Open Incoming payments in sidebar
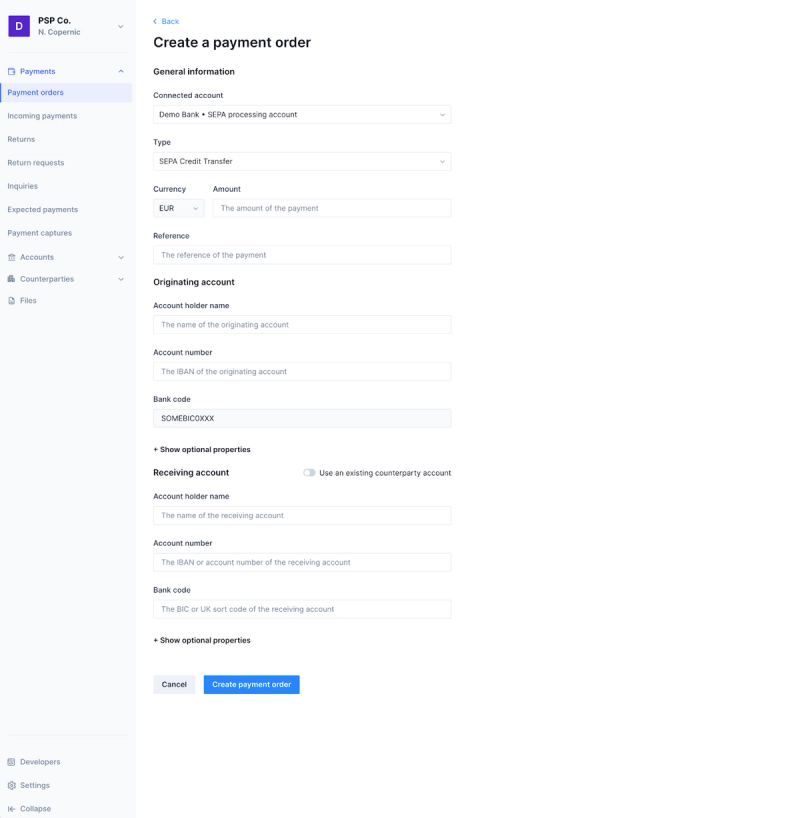This screenshot has width=800, height=818. [42, 116]
